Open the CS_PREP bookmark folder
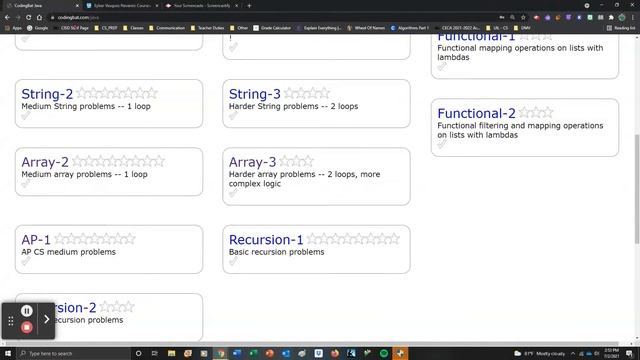Viewport: 640px width, 360px height. click(x=106, y=28)
